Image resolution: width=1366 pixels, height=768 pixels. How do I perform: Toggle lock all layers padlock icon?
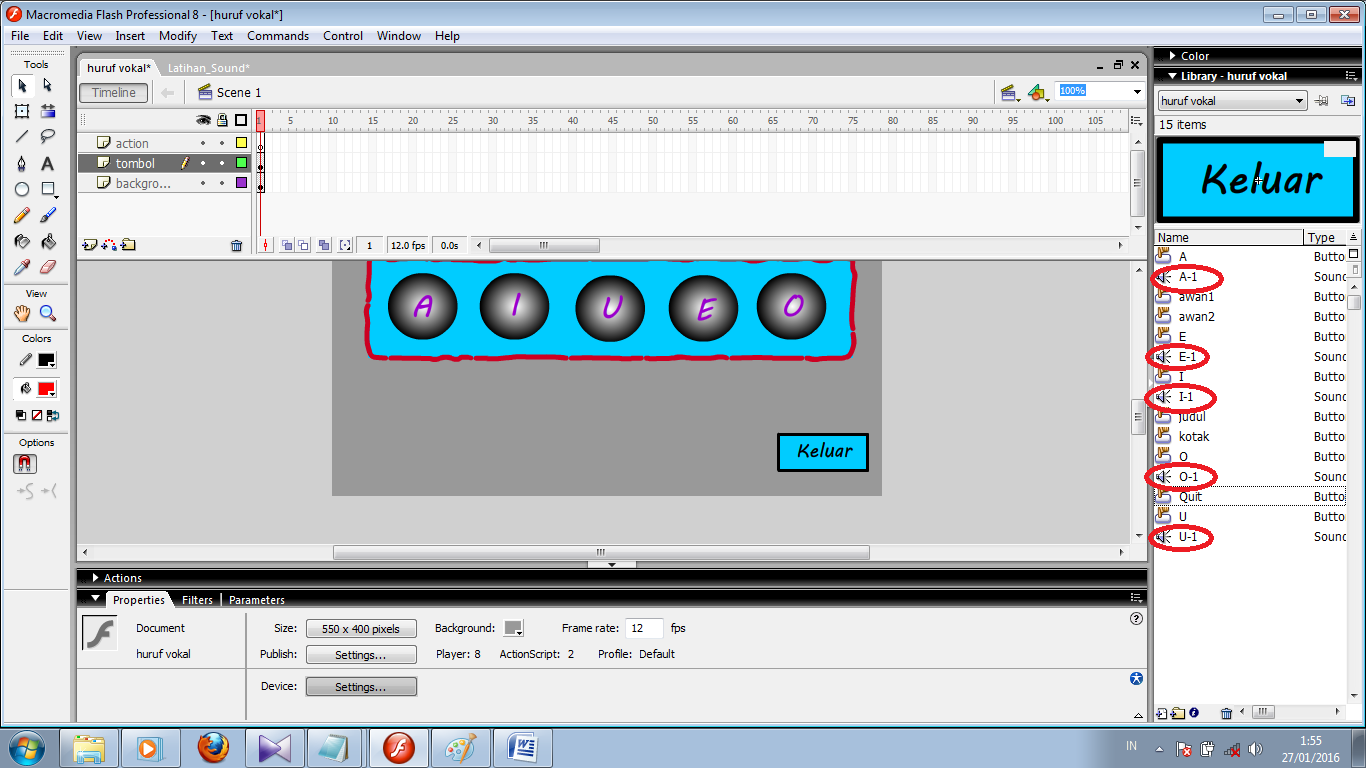point(222,120)
